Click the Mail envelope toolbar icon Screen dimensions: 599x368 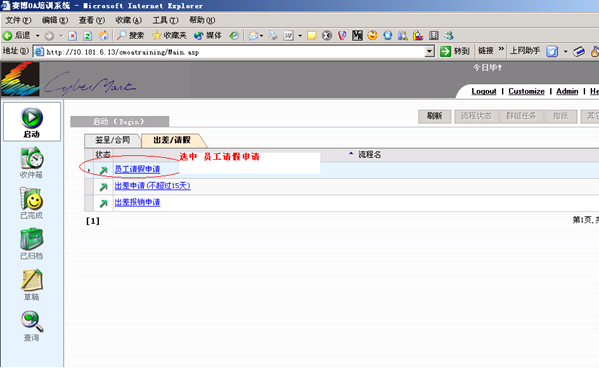[253, 36]
